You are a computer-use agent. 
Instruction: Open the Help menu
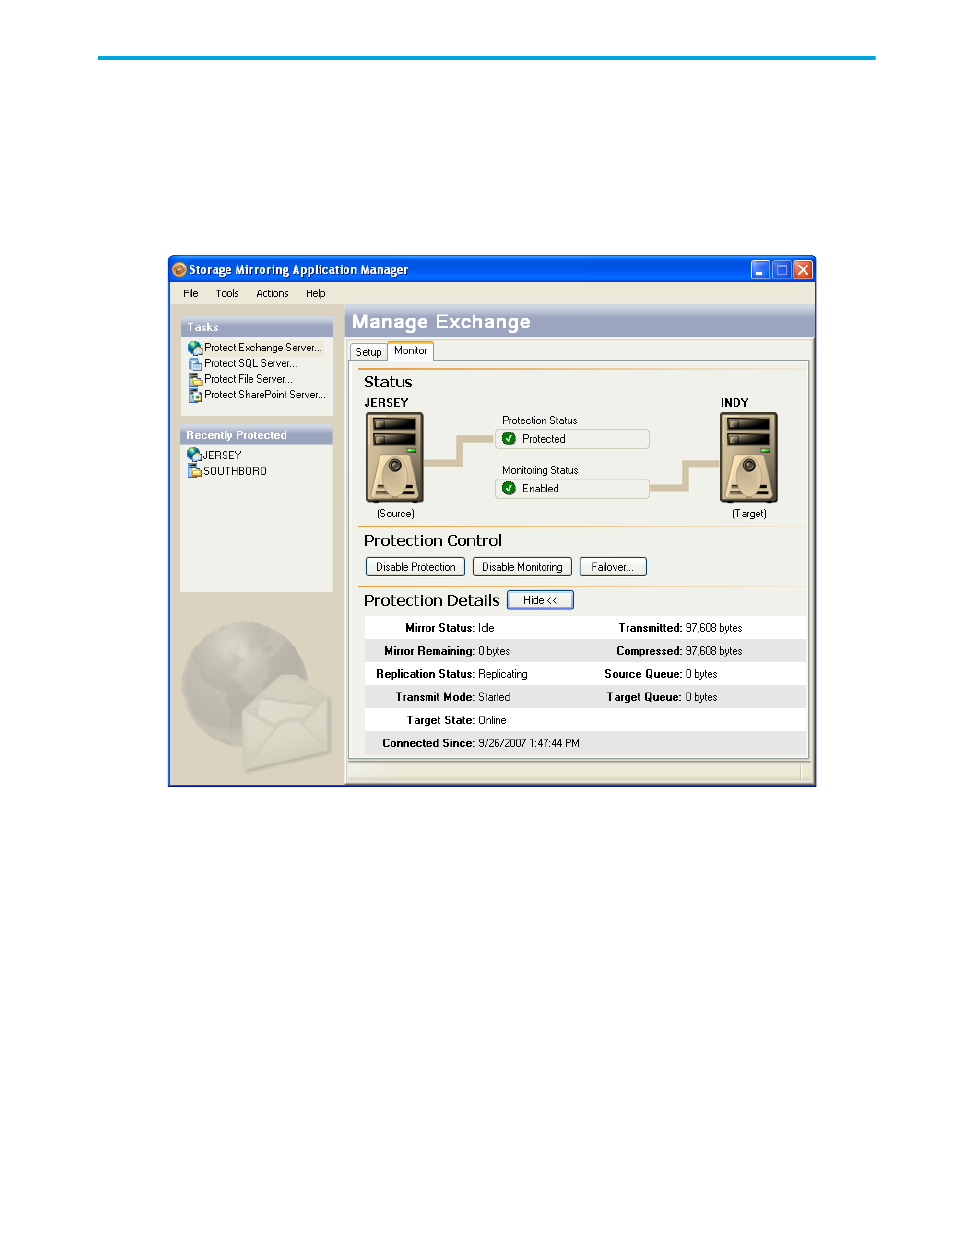[x=316, y=294]
